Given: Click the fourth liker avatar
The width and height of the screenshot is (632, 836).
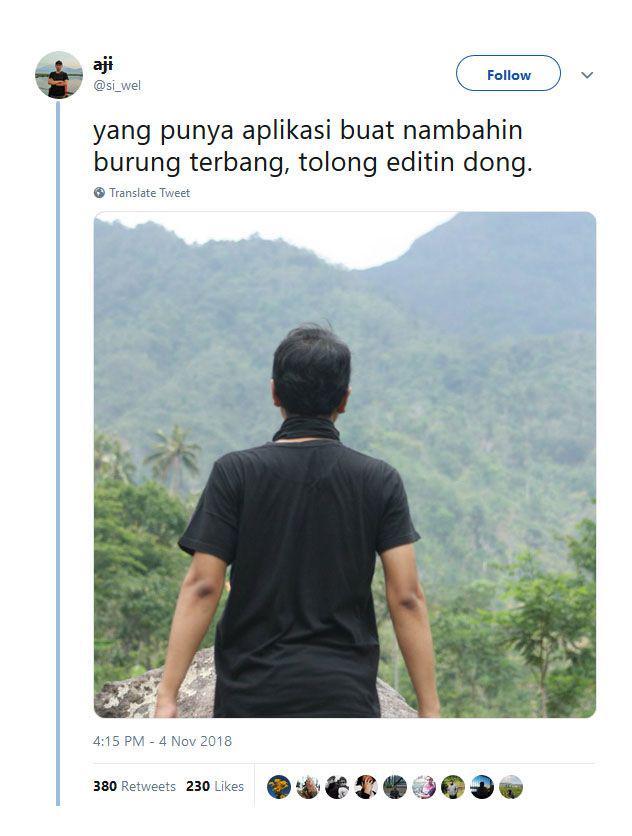Looking at the screenshot, I should pos(366,787).
